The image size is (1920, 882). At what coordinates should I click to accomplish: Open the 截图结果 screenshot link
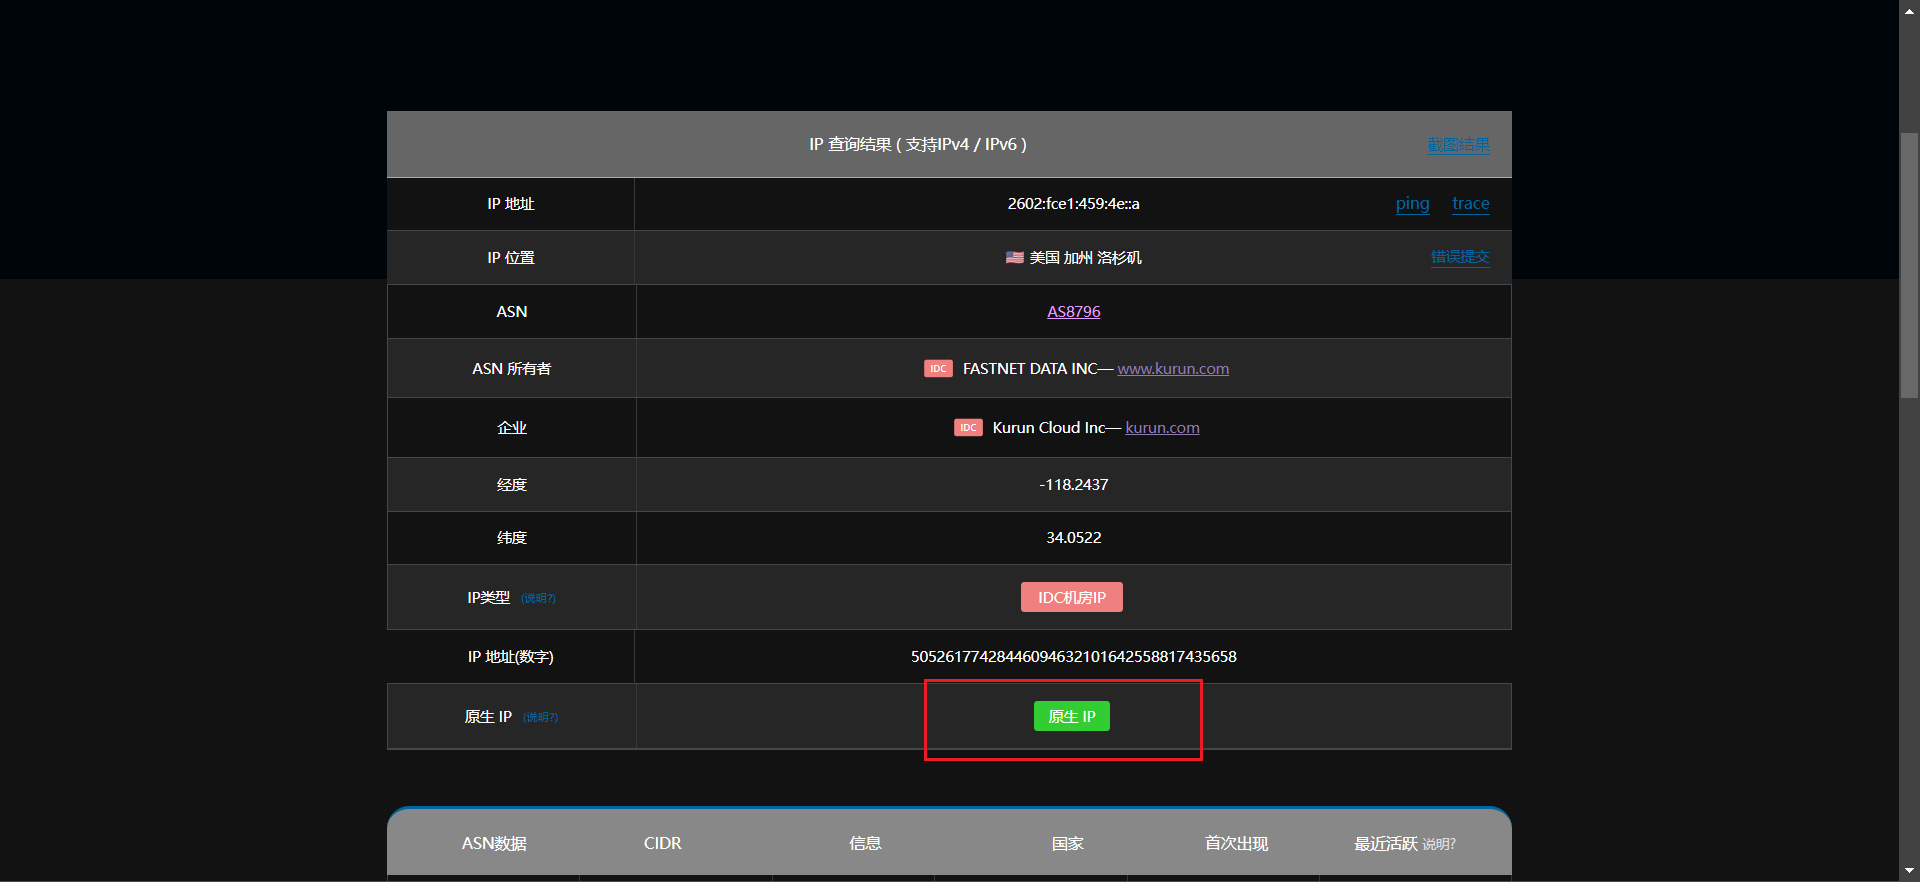[x=1458, y=145]
